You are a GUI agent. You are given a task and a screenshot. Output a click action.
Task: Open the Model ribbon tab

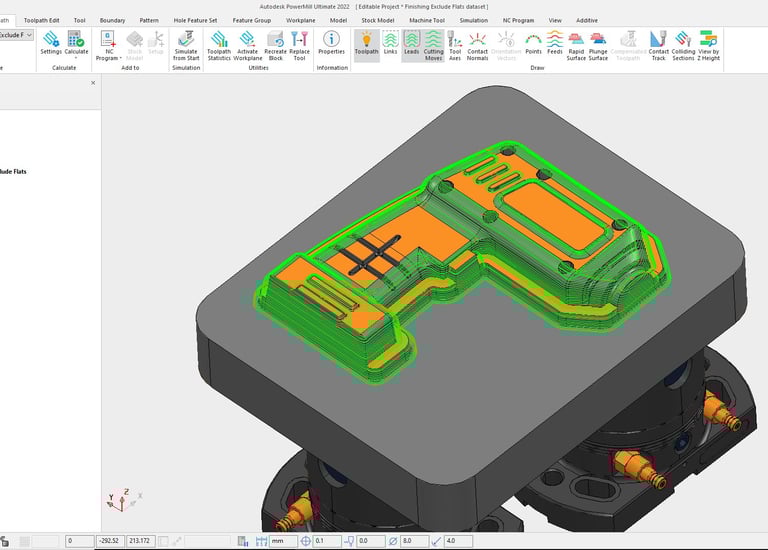(338, 21)
